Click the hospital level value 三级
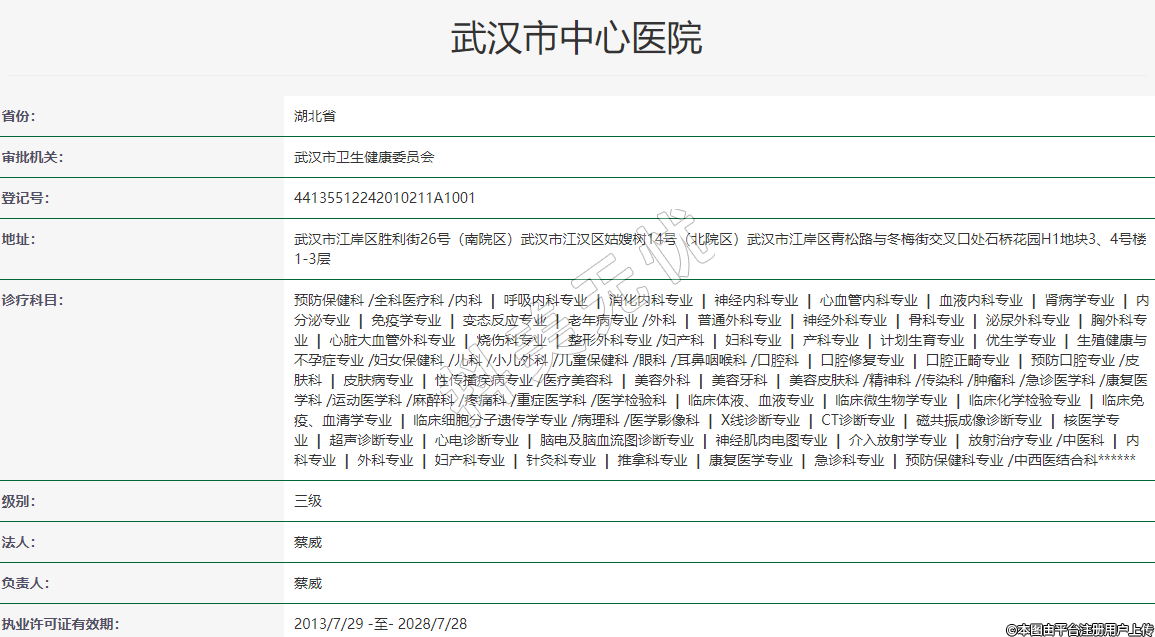1155x637 pixels. tap(308, 501)
